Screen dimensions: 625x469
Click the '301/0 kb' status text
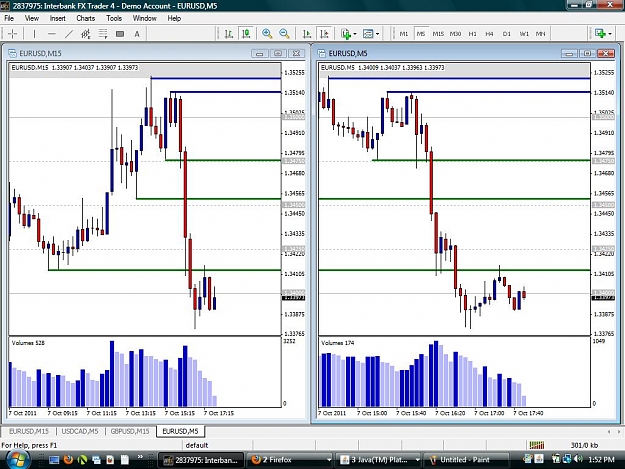coord(584,445)
